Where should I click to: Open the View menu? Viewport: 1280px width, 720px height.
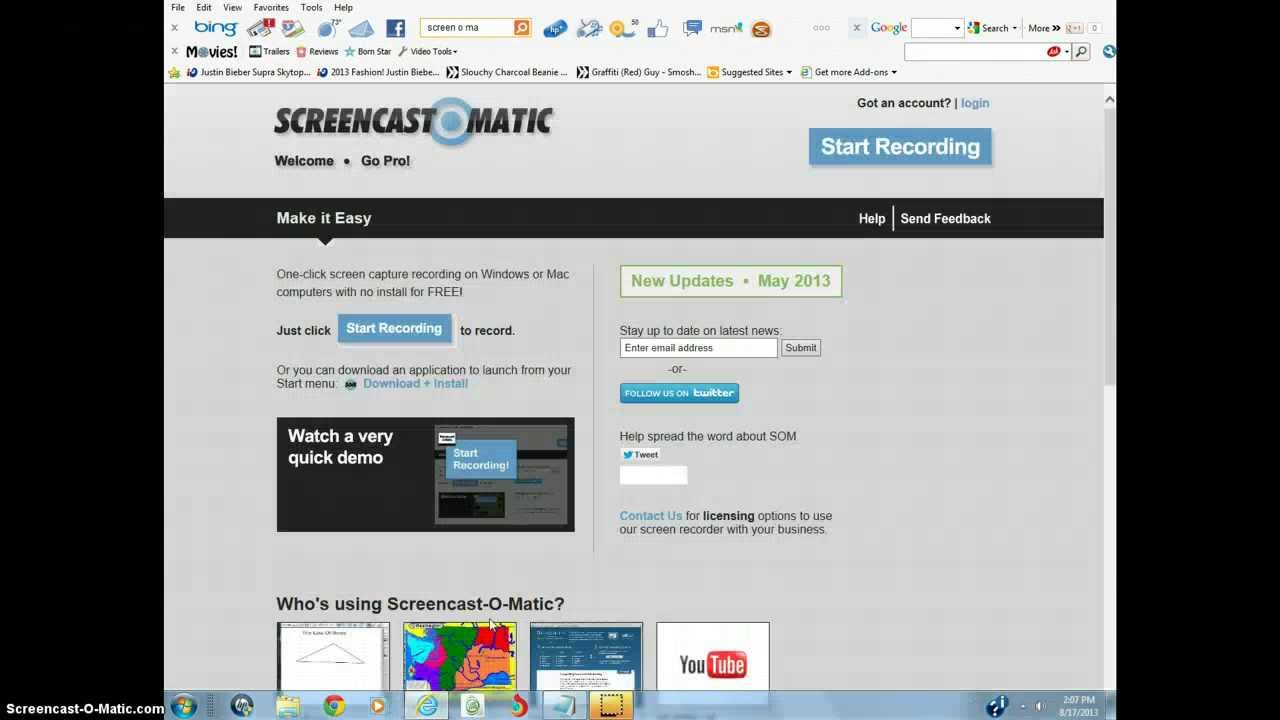[x=233, y=7]
